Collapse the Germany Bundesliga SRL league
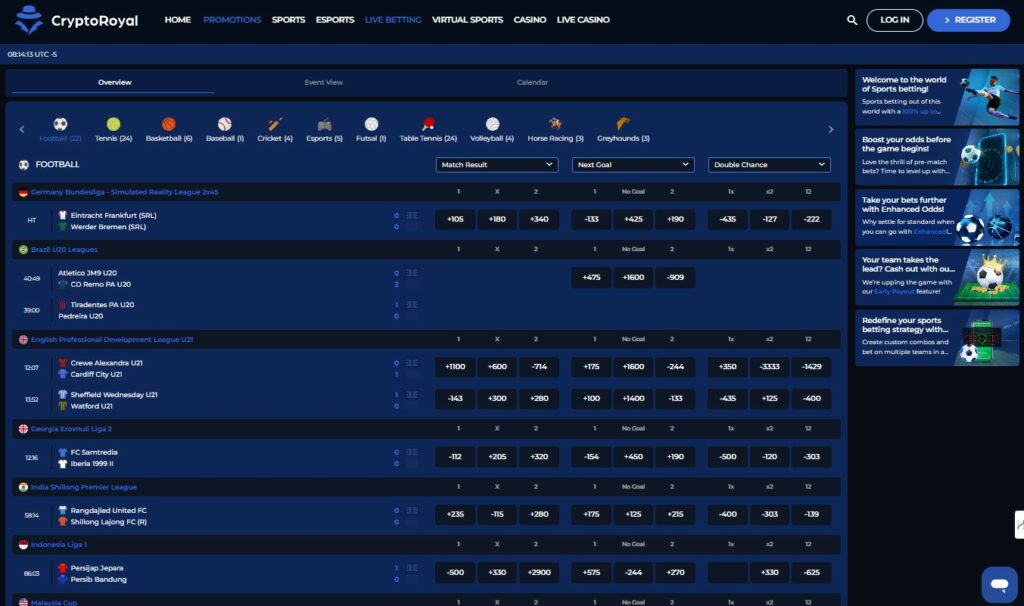The height and width of the screenshot is (606, 1024). click(x=426, y=192)
